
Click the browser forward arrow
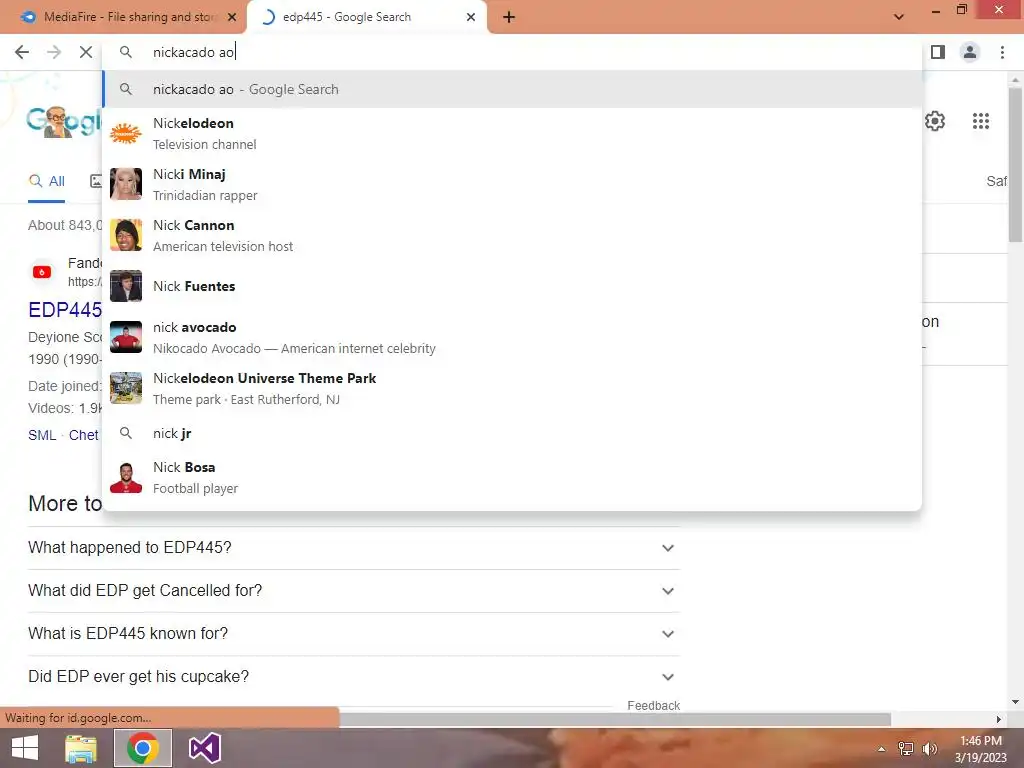(54, 52)
